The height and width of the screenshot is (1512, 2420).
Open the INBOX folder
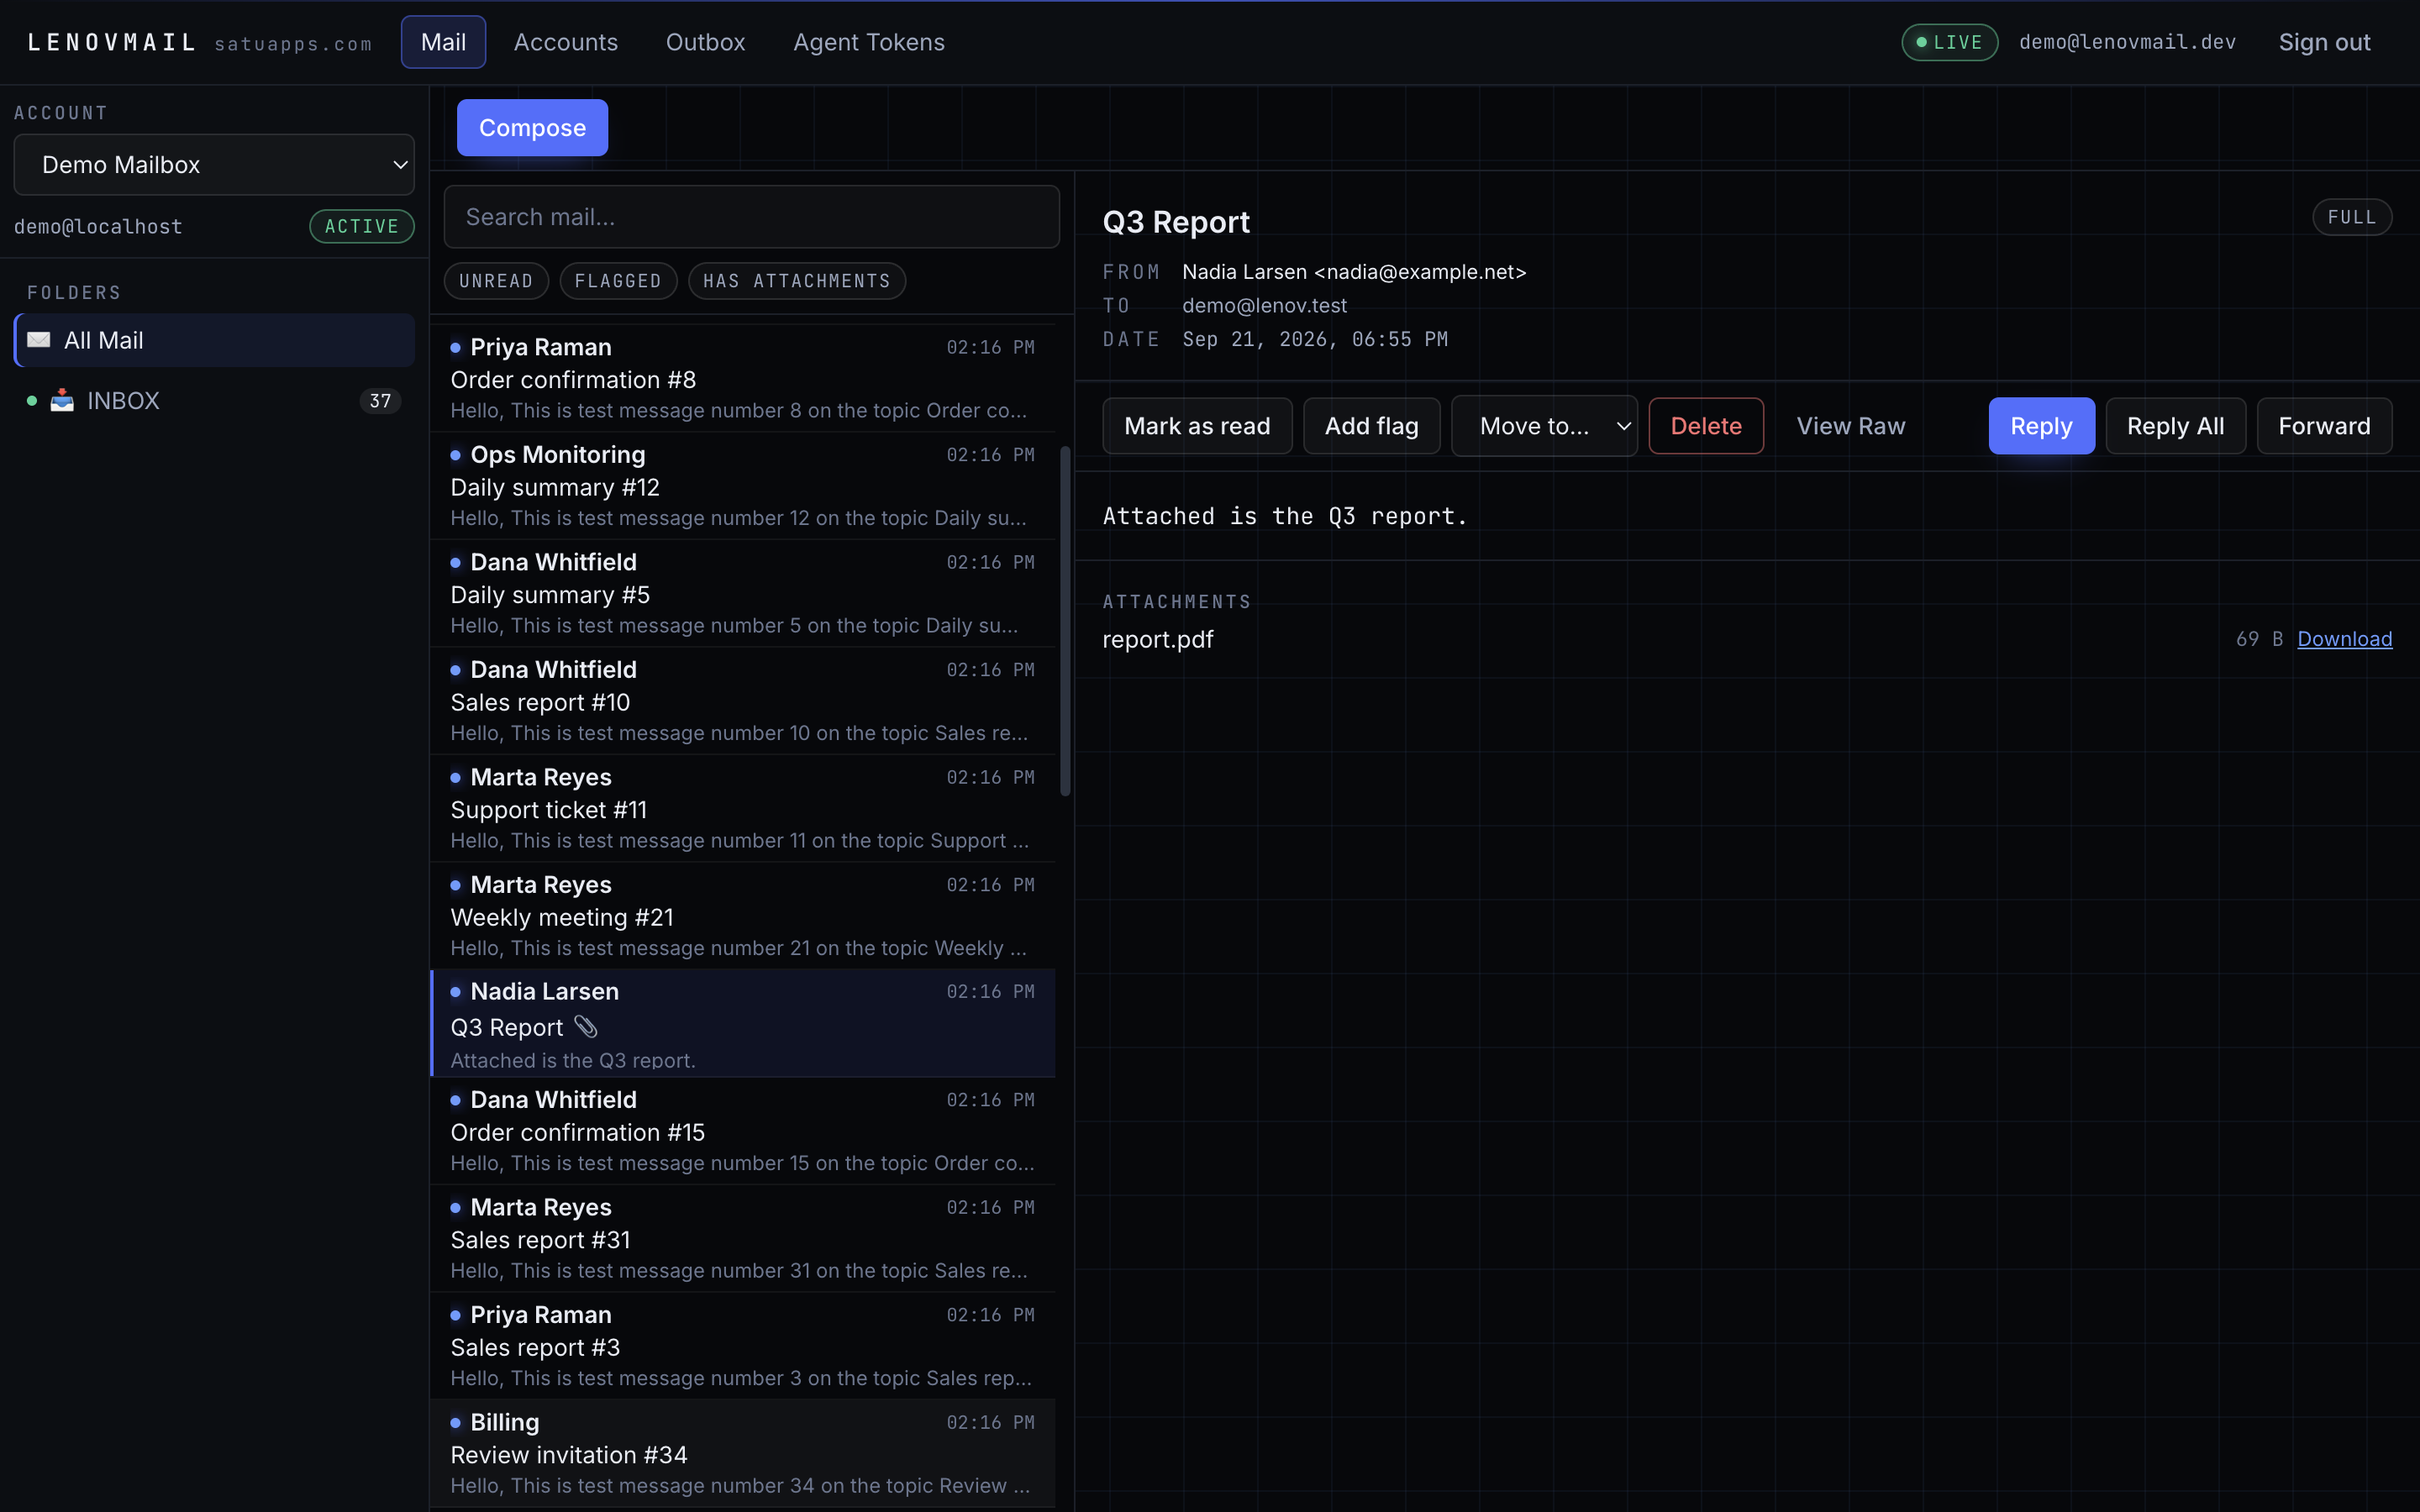click(x=214, y=401)
